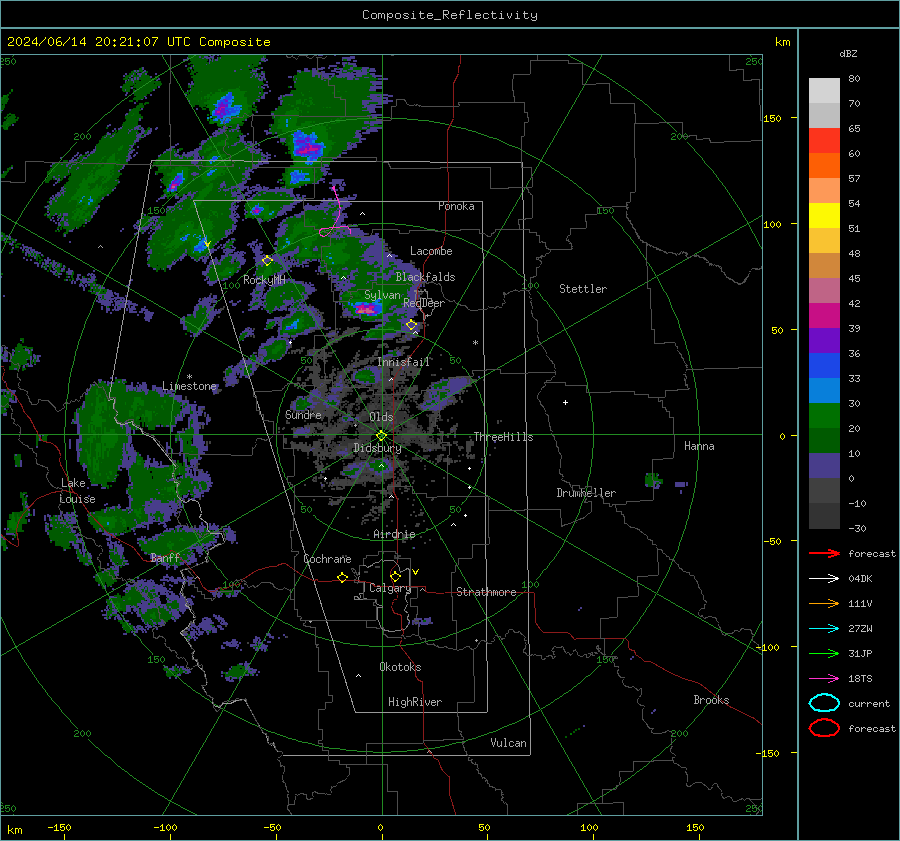Select the Didsbury label
900x841 pixels.
[x=377, y=448]
